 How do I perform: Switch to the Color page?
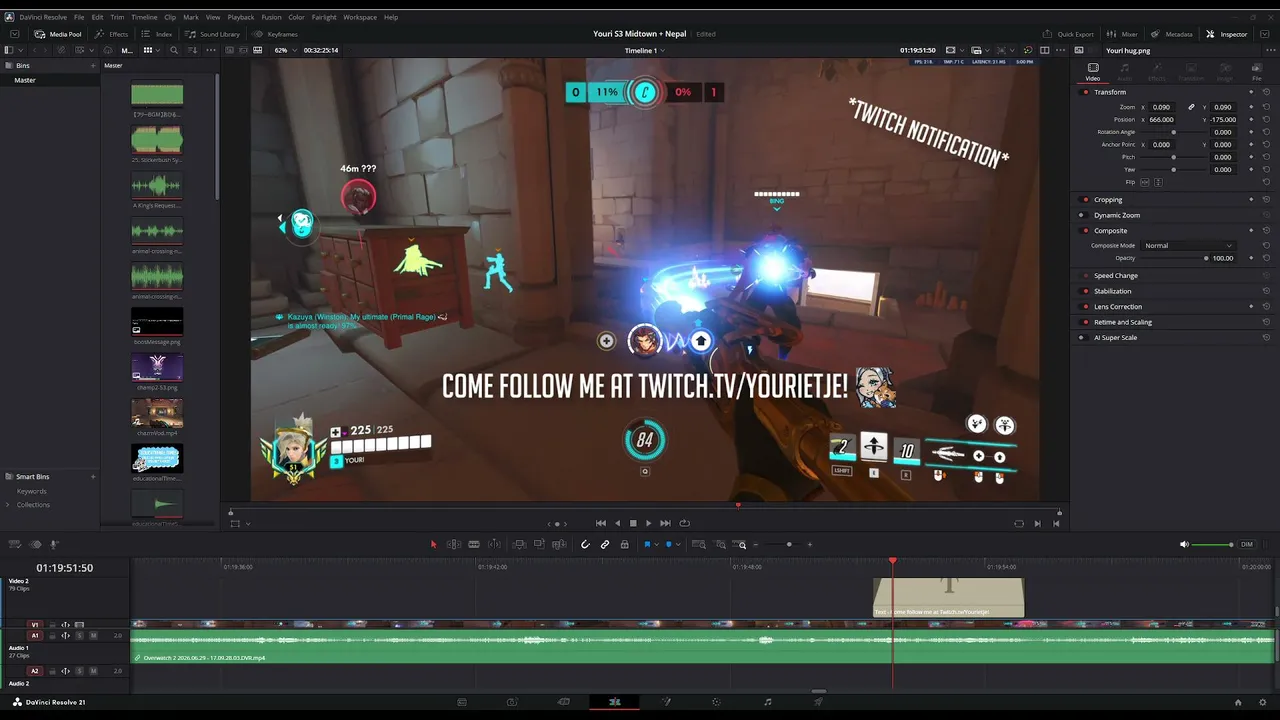(716, 702)
